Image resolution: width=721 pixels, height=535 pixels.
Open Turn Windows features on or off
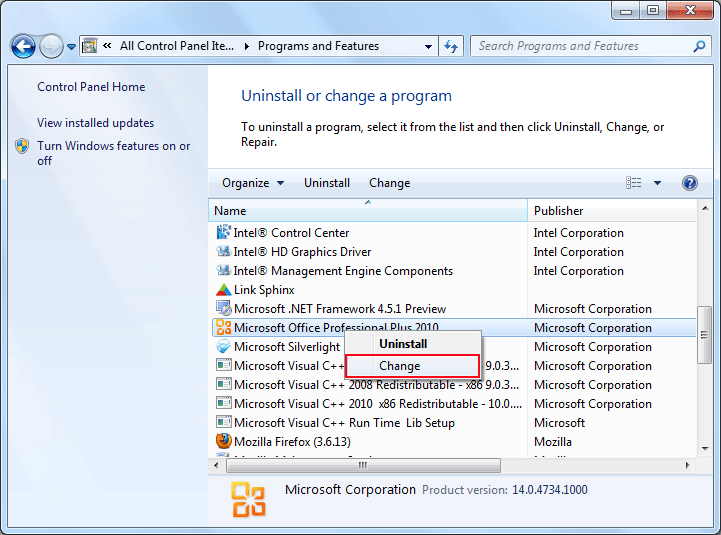(114, 153)
